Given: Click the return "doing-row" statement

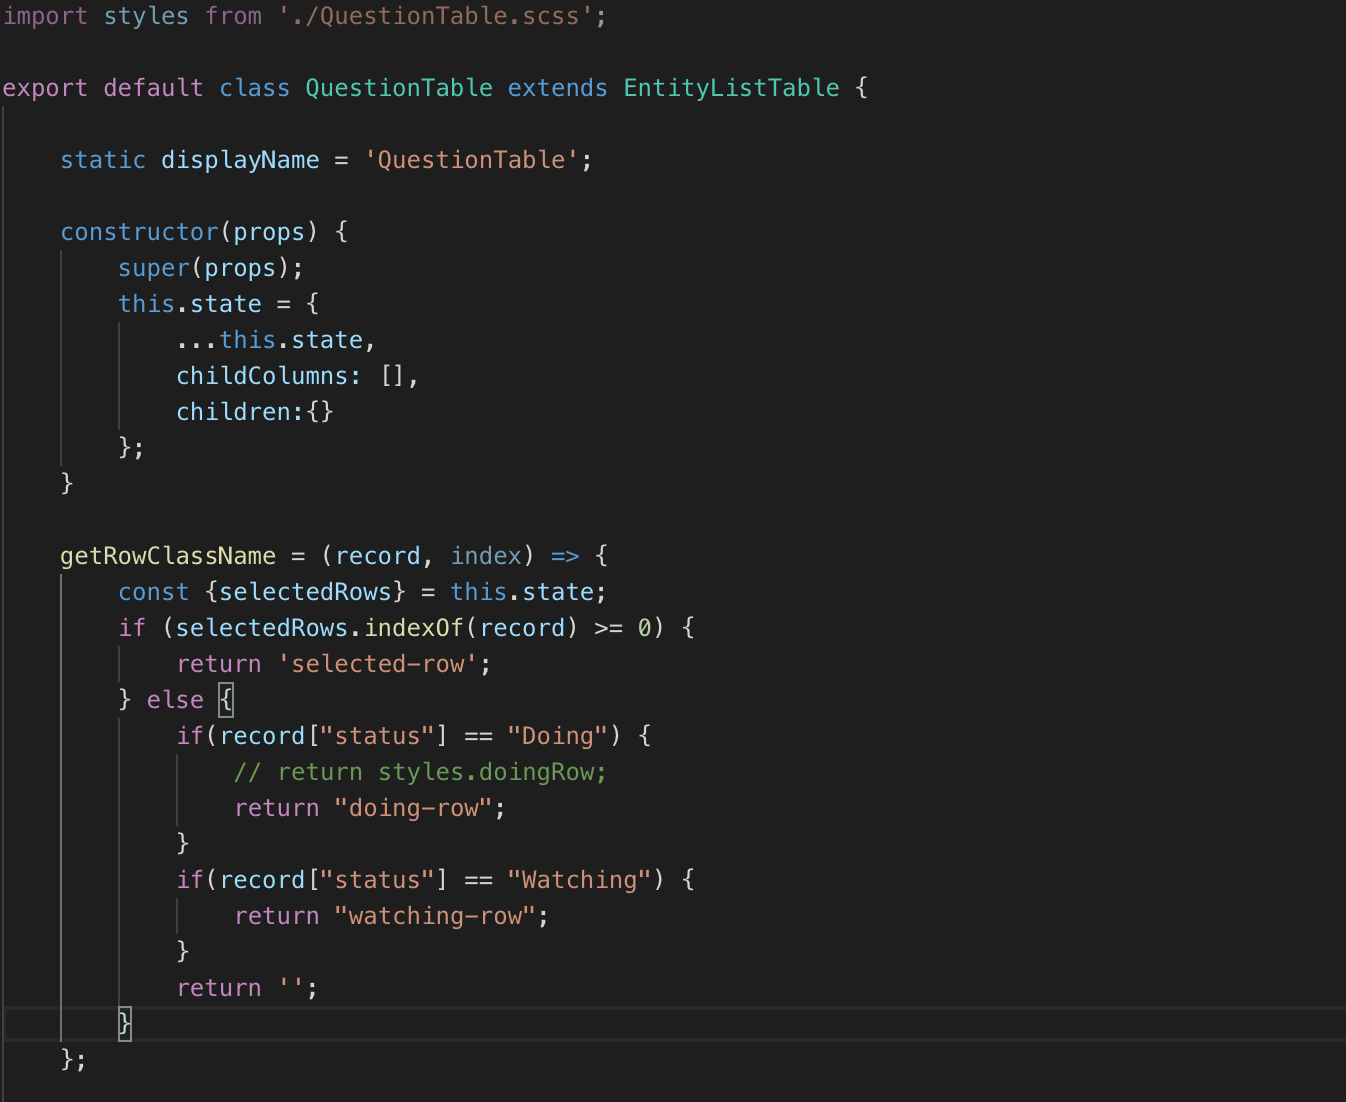Looking at the screenshot, I should 368,807.
